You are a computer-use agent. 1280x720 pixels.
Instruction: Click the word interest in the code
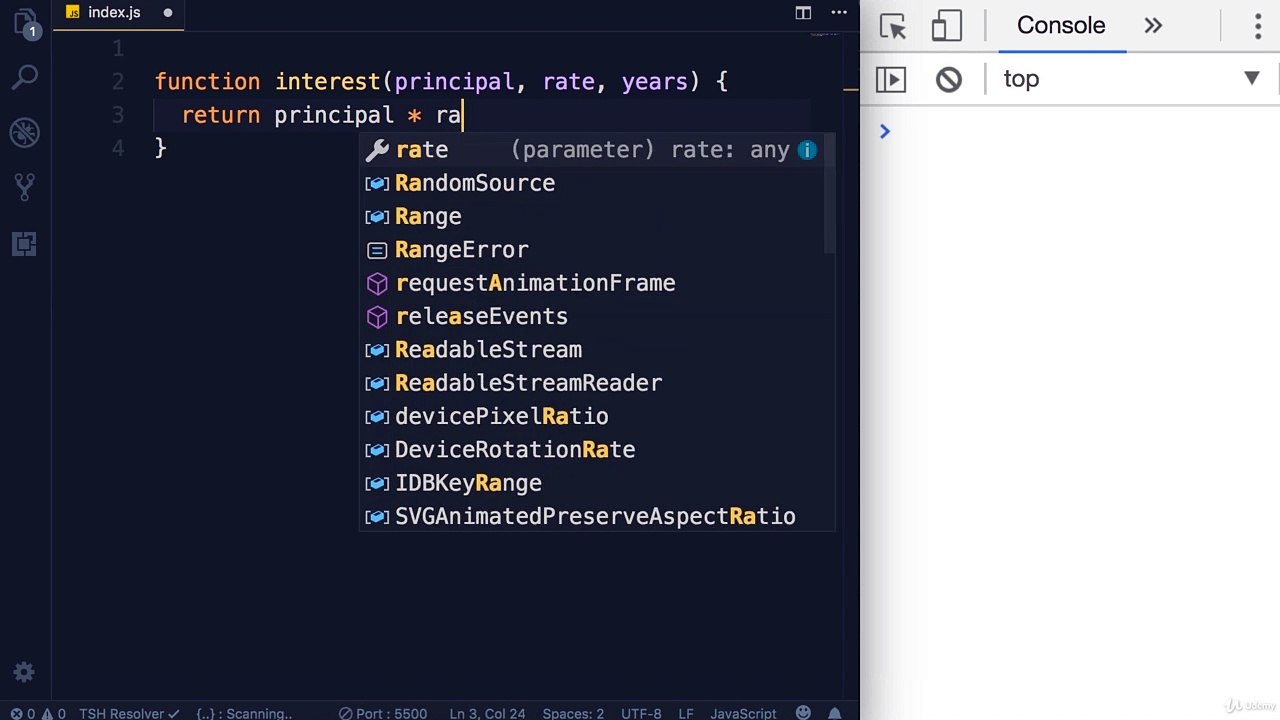tap(328, 82)
